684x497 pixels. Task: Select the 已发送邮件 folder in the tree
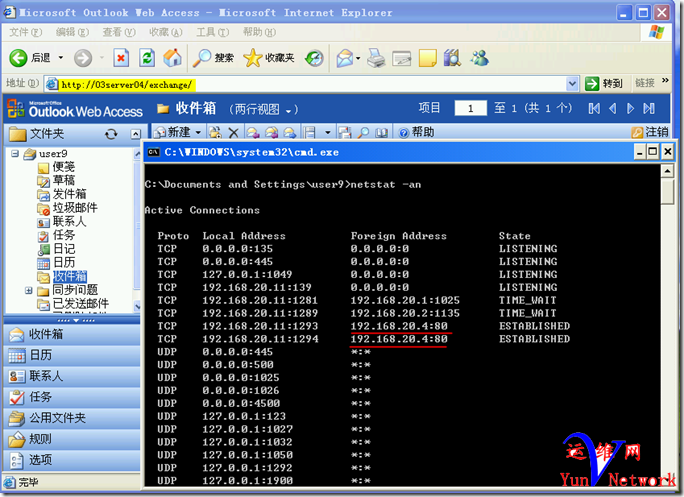tap(80, 304)
